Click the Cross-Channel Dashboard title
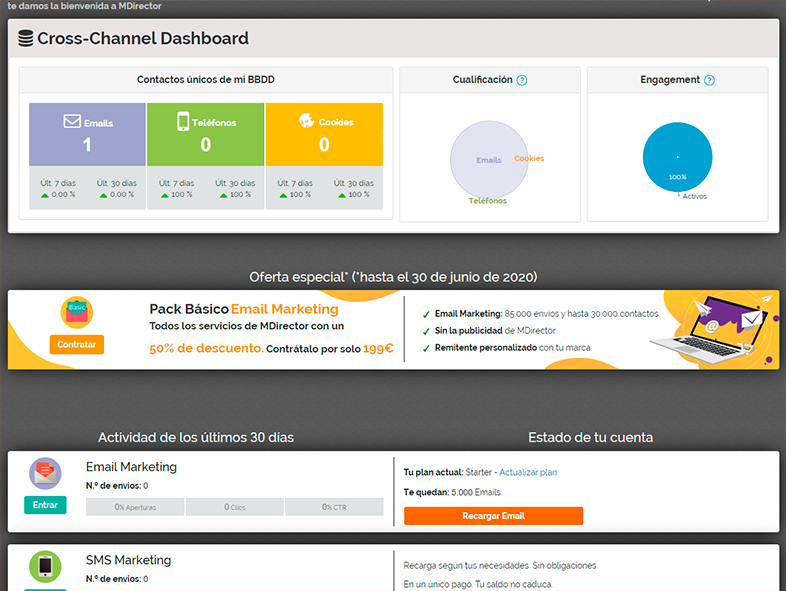The image size is (786, 591). pyautogui.click(x=143, y=39)
